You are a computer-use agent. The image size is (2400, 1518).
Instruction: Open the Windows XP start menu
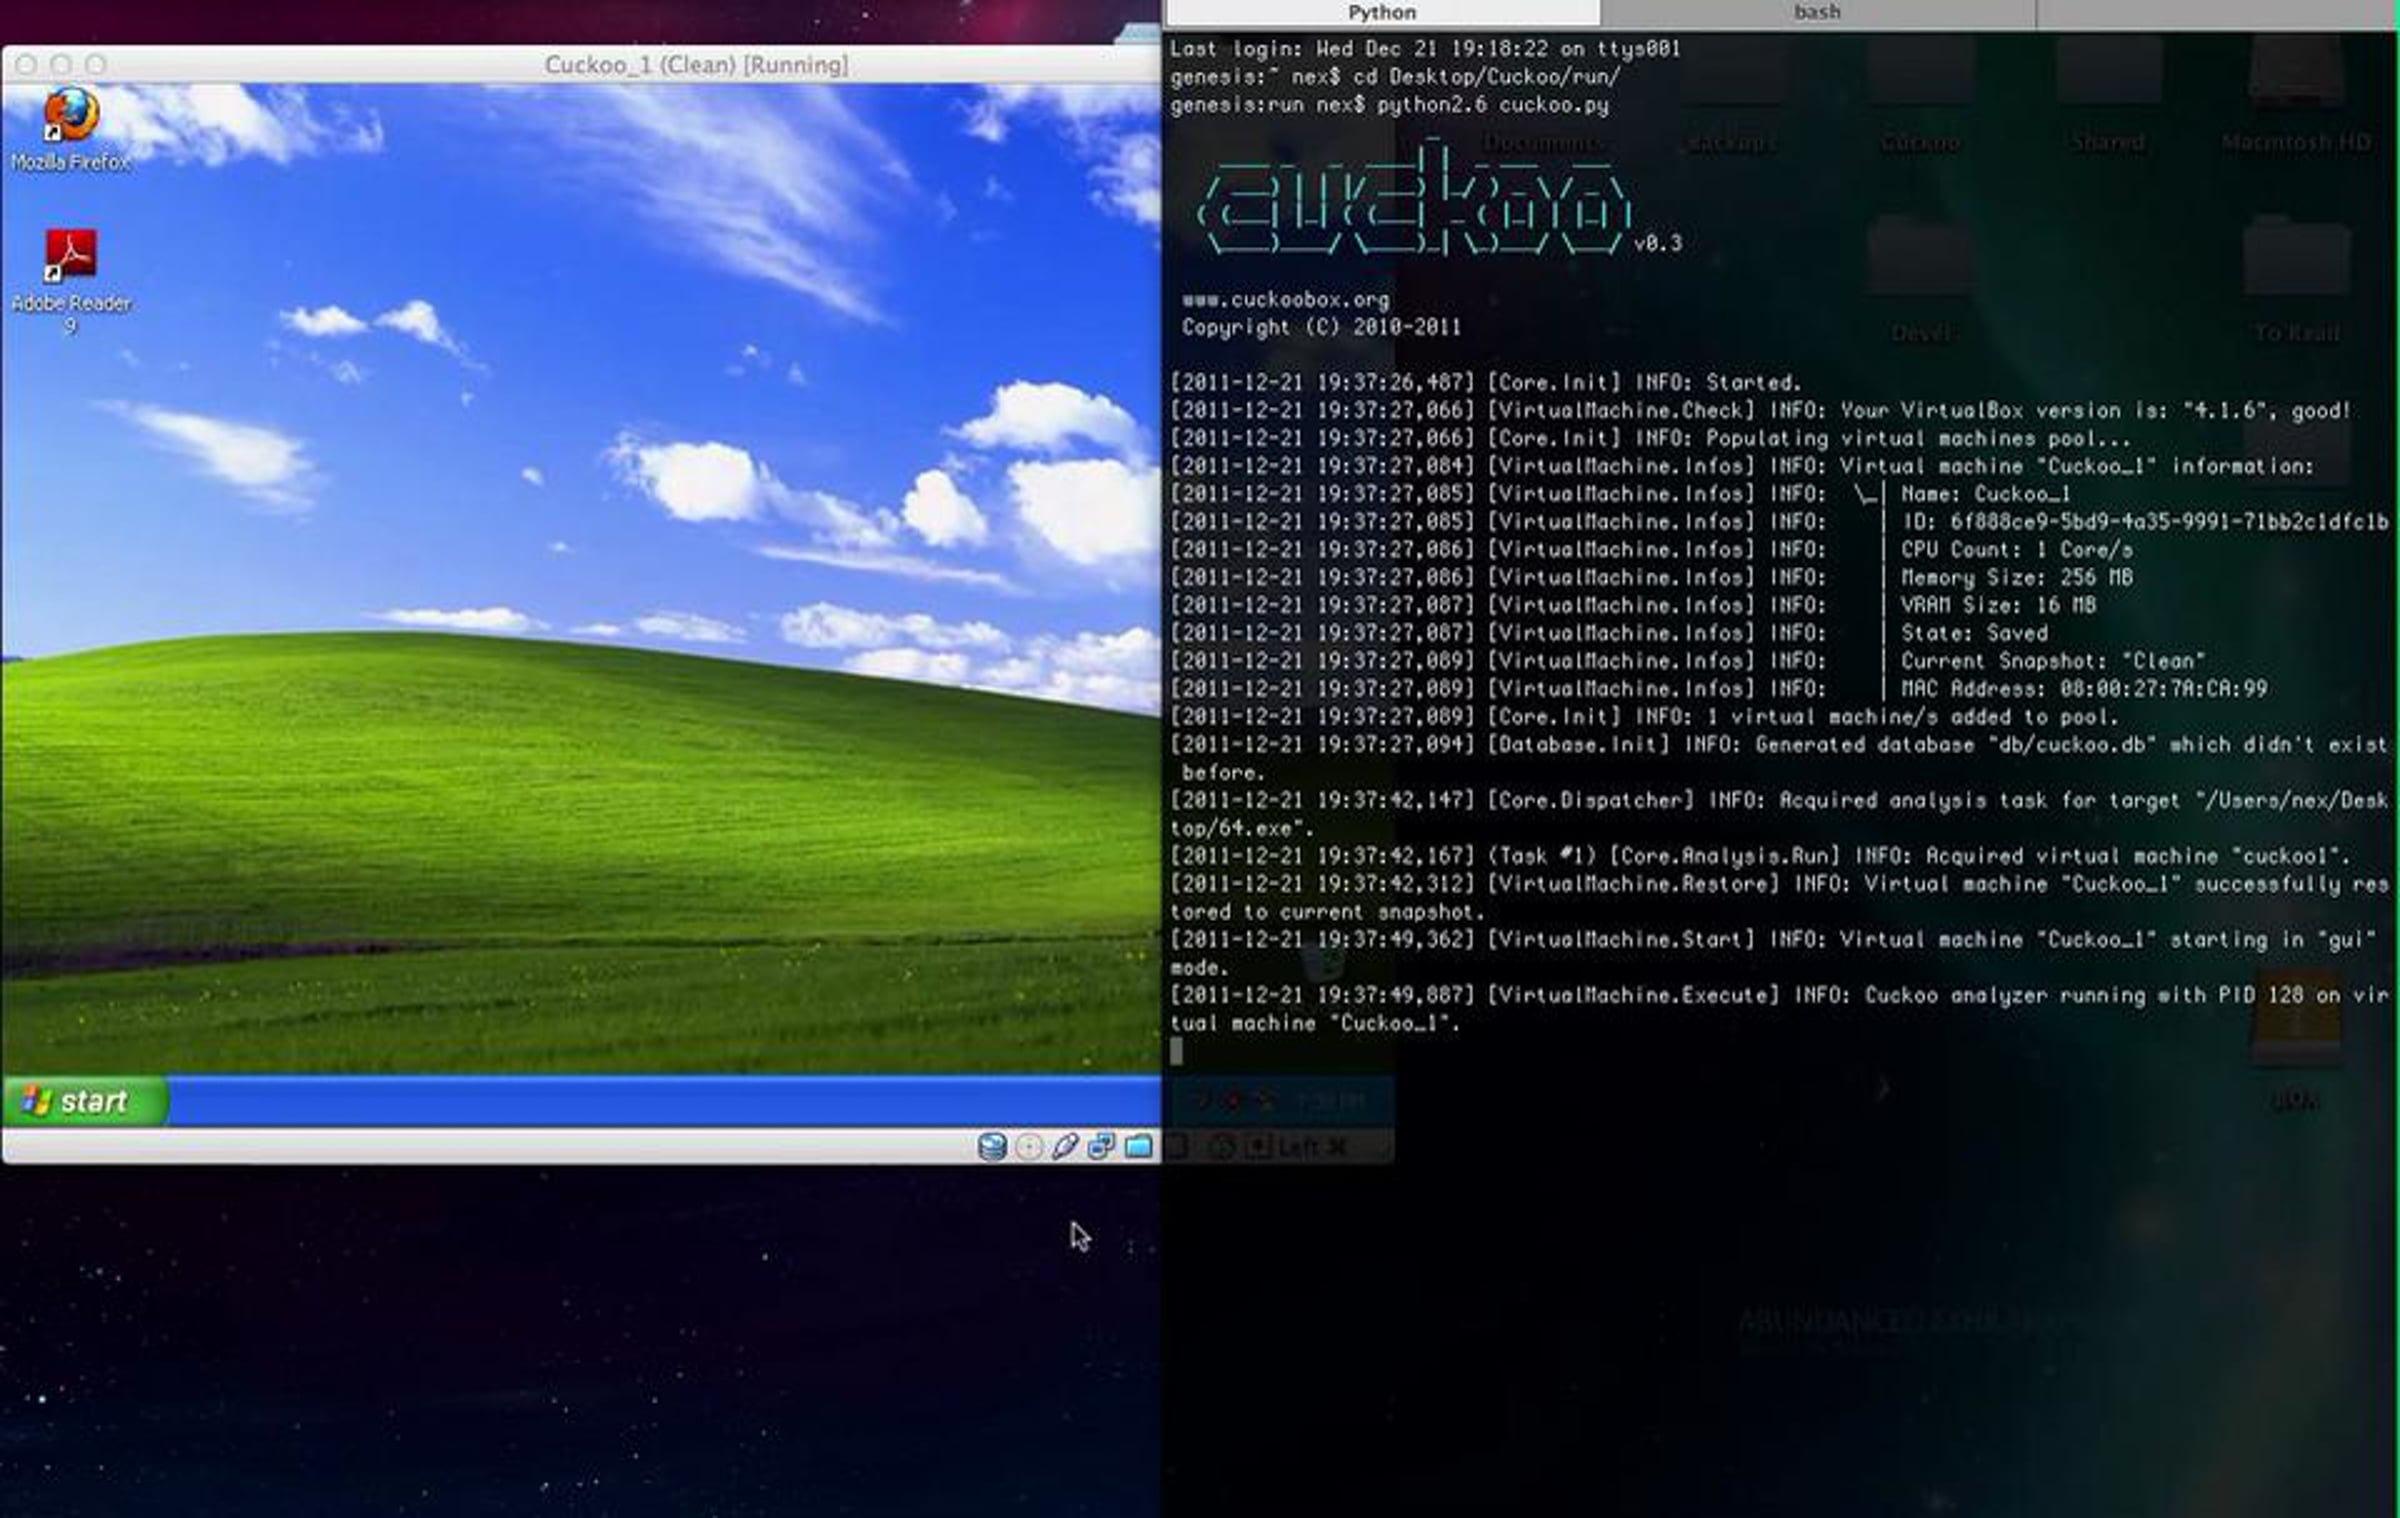click(84, 1101)
